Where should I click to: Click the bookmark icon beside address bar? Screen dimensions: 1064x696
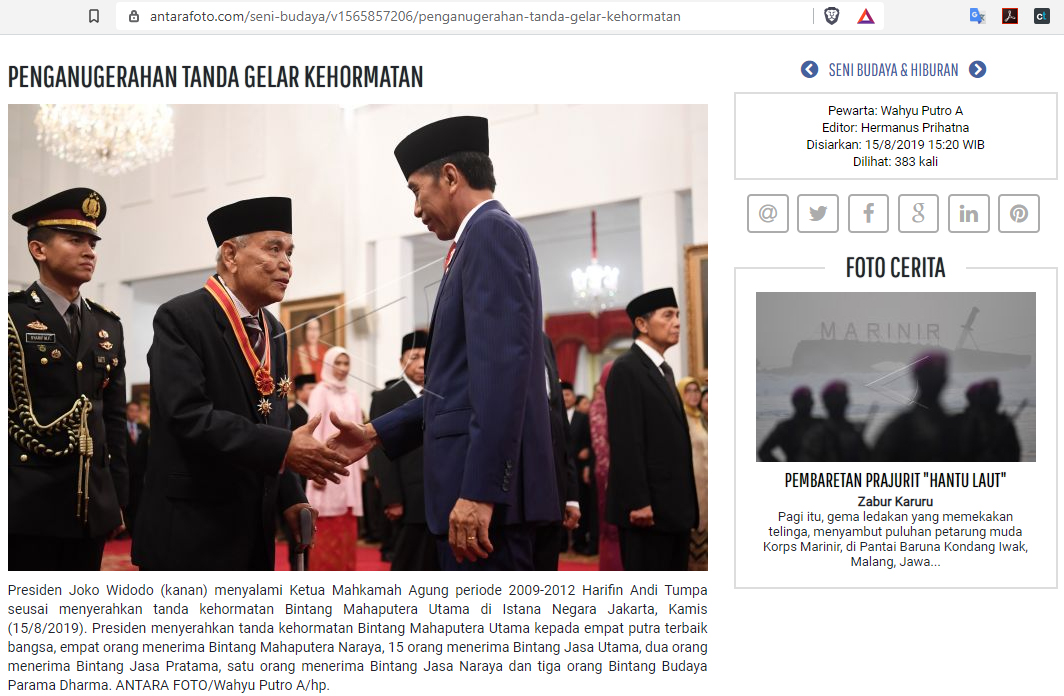tap(94, 16)
